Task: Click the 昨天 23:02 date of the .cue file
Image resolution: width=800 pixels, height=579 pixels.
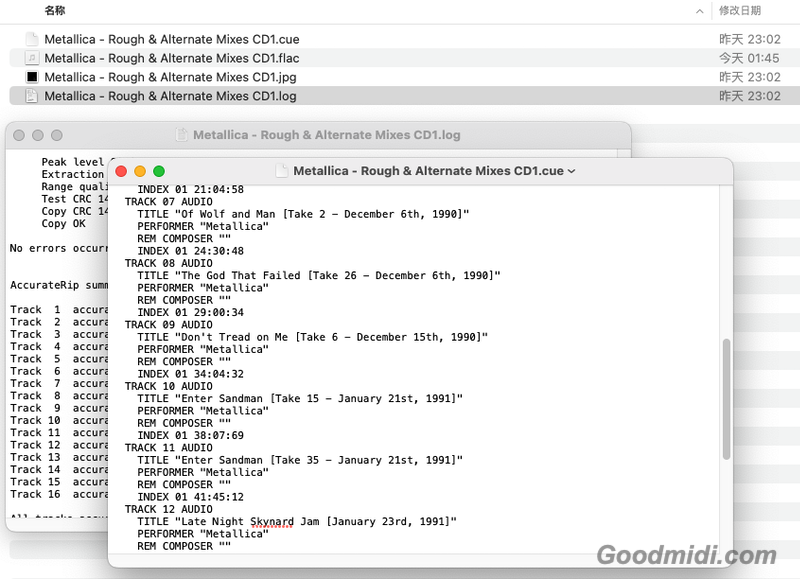Action: tap(749, 39)
